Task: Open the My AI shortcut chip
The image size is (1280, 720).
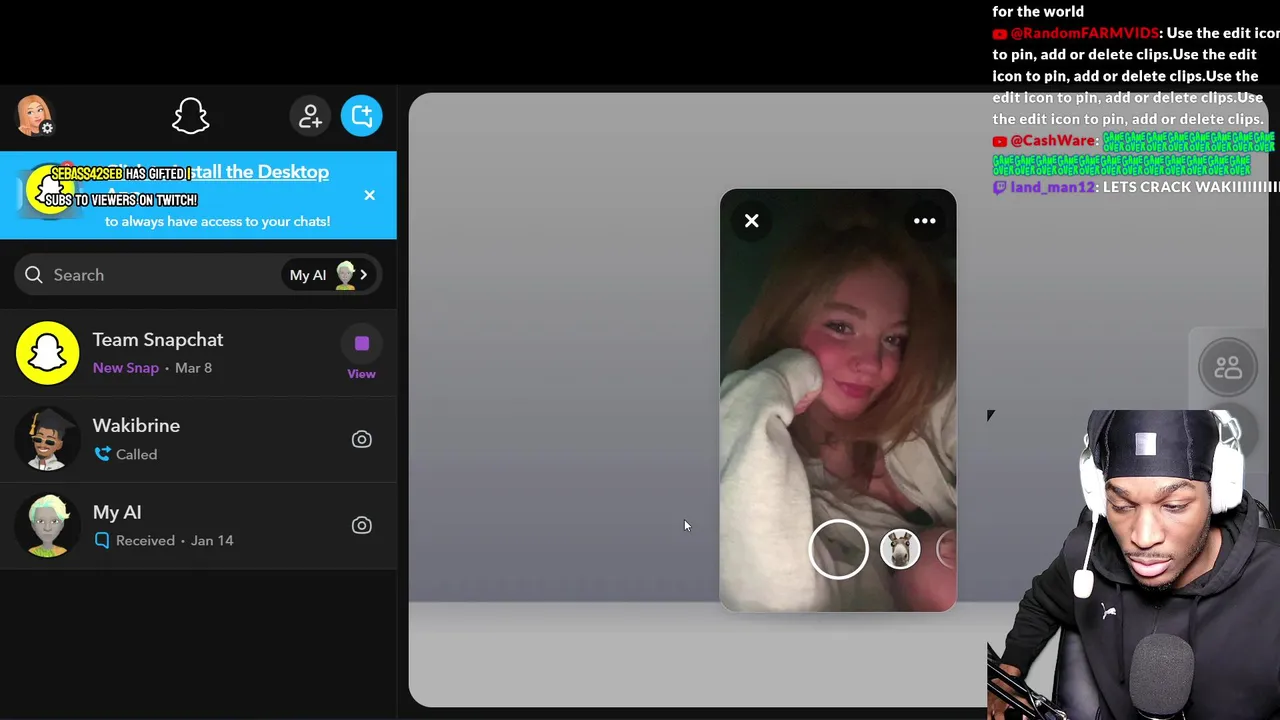Action: tap(329, 275)
